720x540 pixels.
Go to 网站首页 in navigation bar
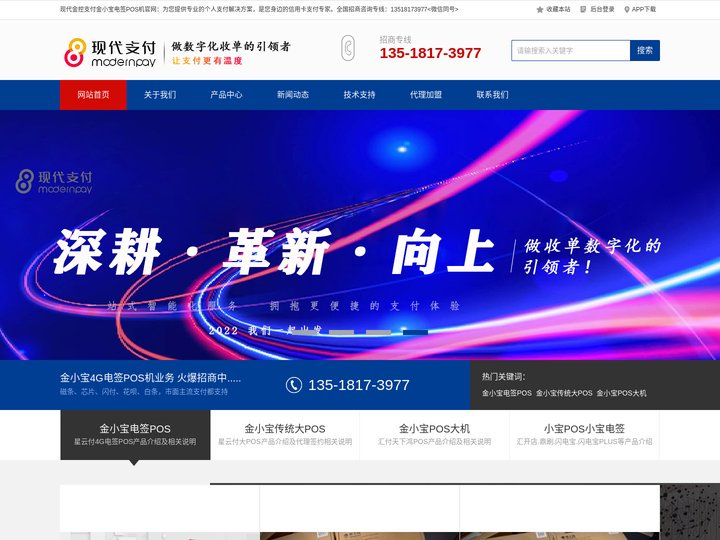(x=93, y=95)
